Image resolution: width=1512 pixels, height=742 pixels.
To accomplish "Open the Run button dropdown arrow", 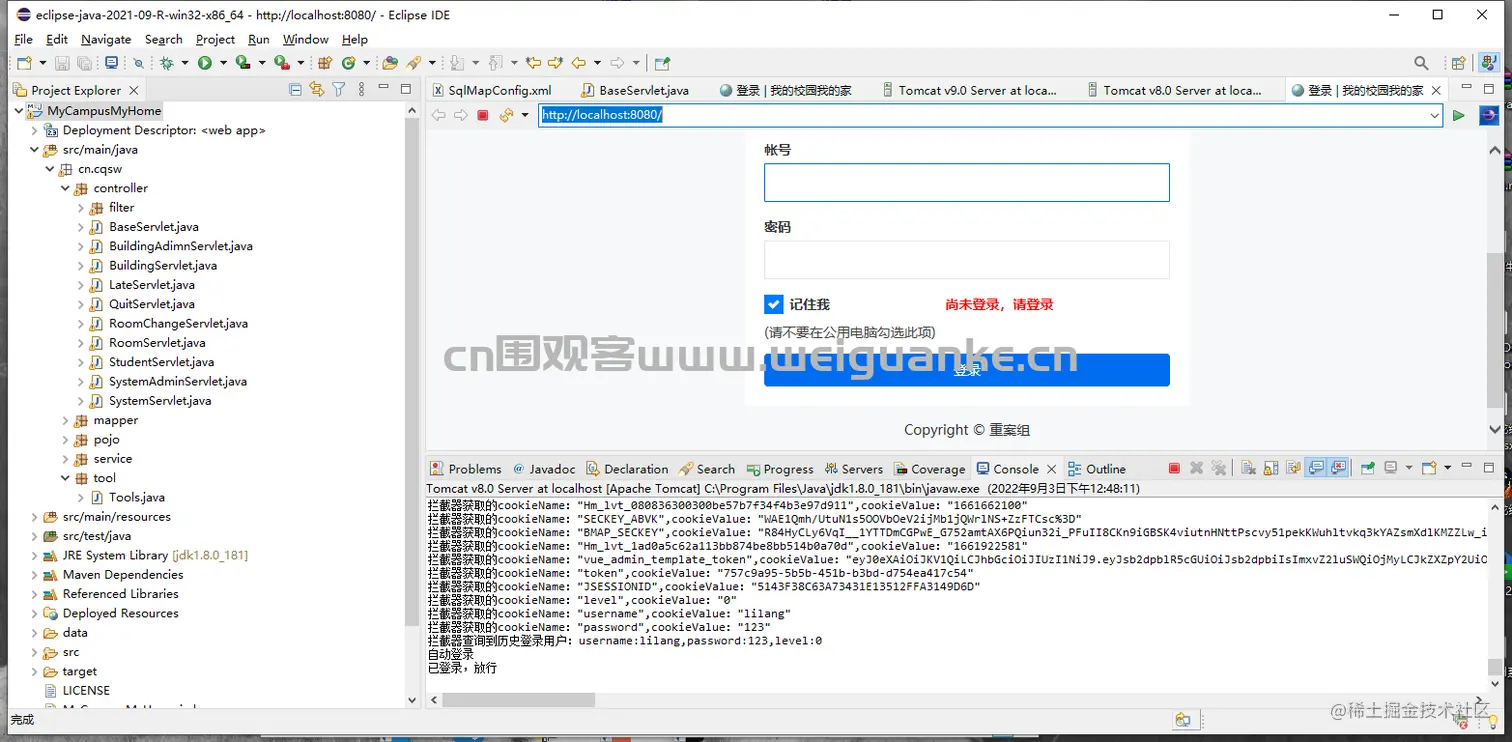I will pyautogui.click(x=223, y=62).
